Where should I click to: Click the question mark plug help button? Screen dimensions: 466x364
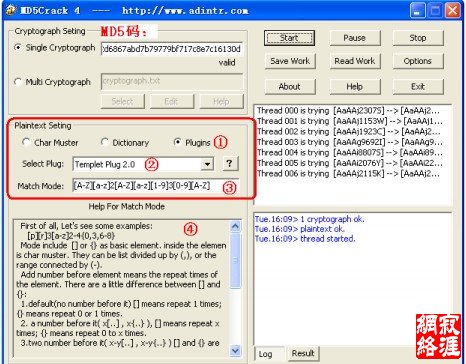tap(229, 164)
